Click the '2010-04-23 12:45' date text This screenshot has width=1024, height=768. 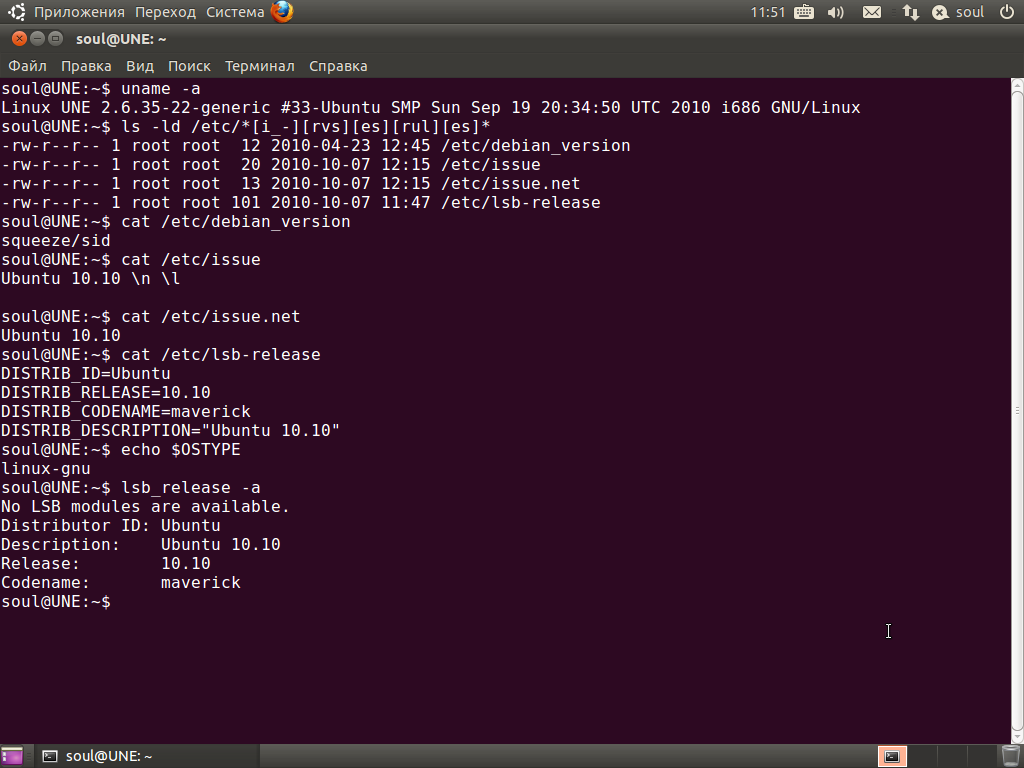click(351, 146)
